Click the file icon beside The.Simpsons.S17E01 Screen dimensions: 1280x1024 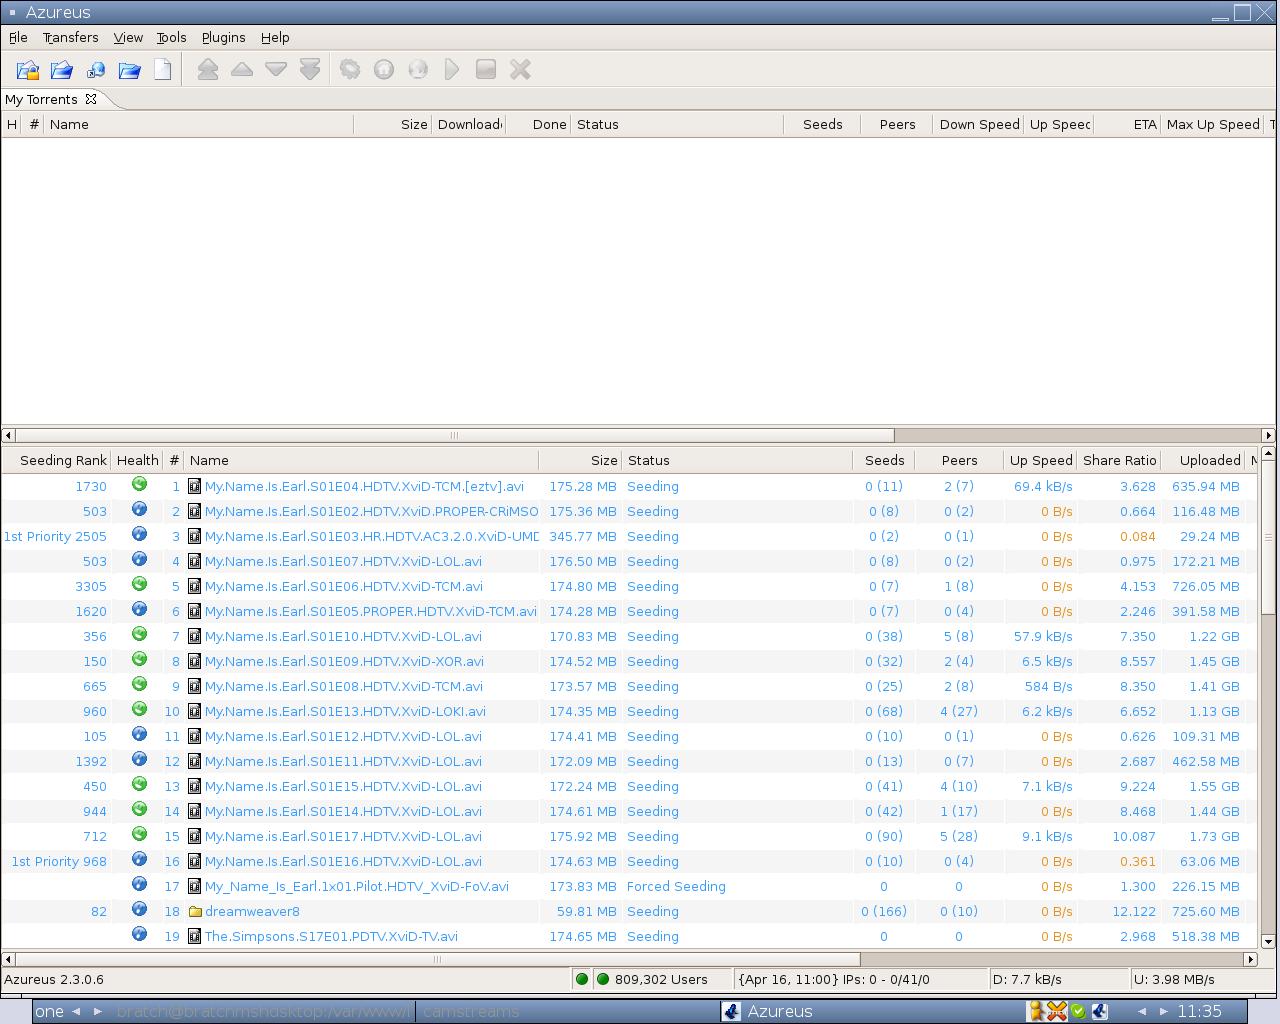coord(195,936)
